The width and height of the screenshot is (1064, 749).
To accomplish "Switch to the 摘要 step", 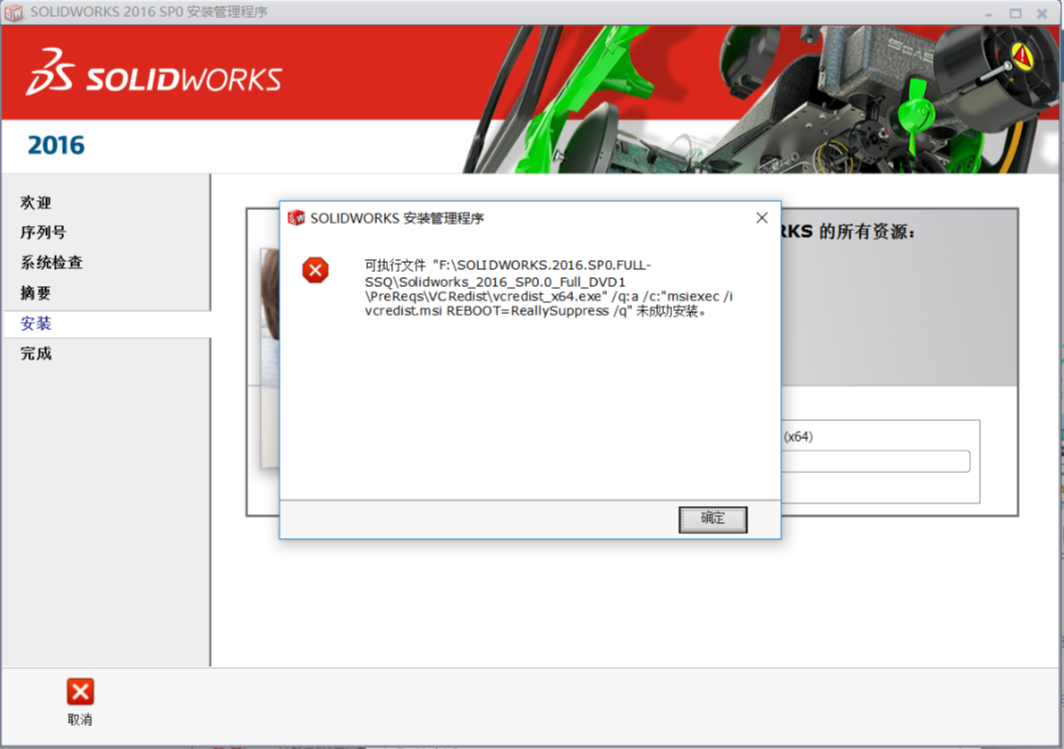I will pyautogui.click(x=35, y=292).
